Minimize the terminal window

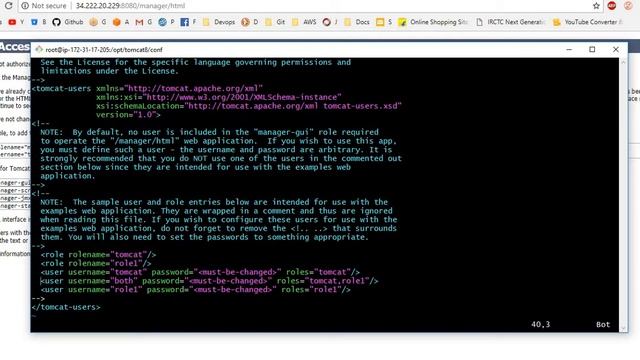coord(569,49)
